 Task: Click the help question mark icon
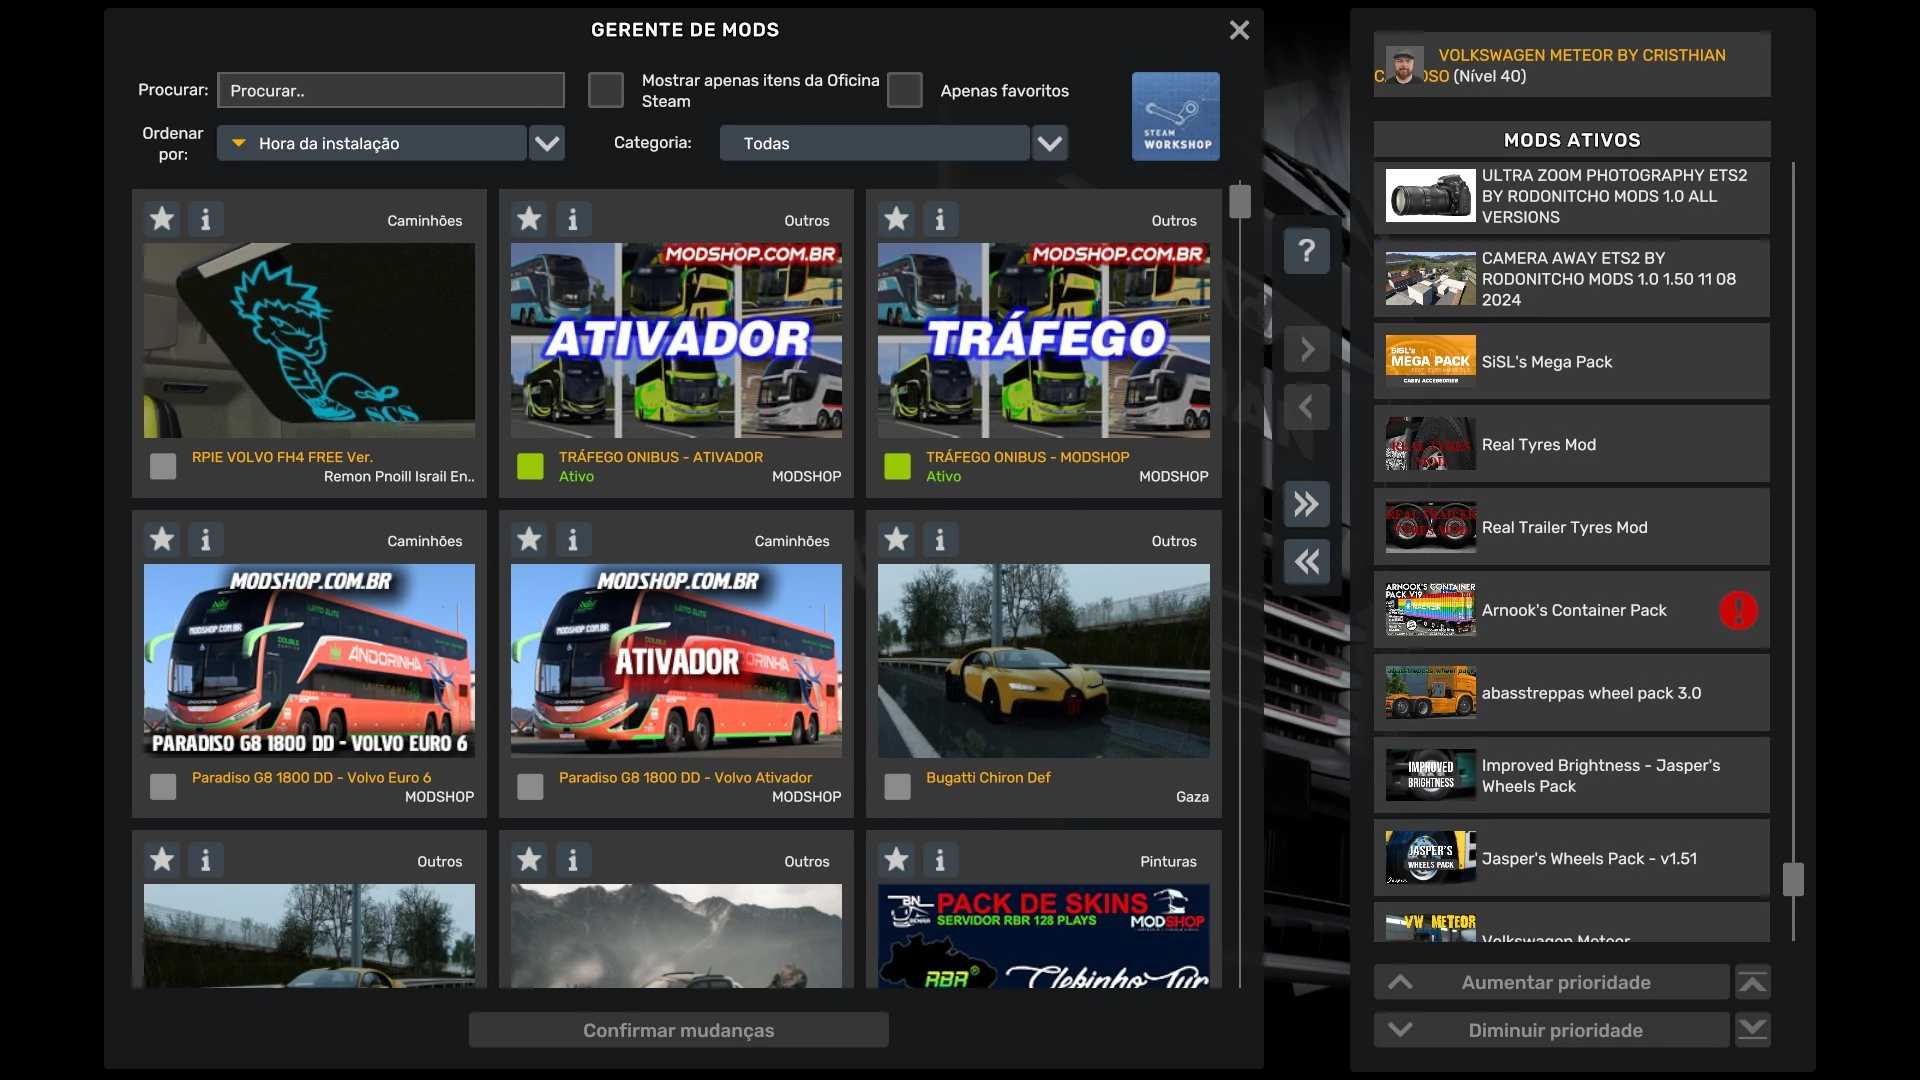pyautogui.click(x=1306, y=251)
